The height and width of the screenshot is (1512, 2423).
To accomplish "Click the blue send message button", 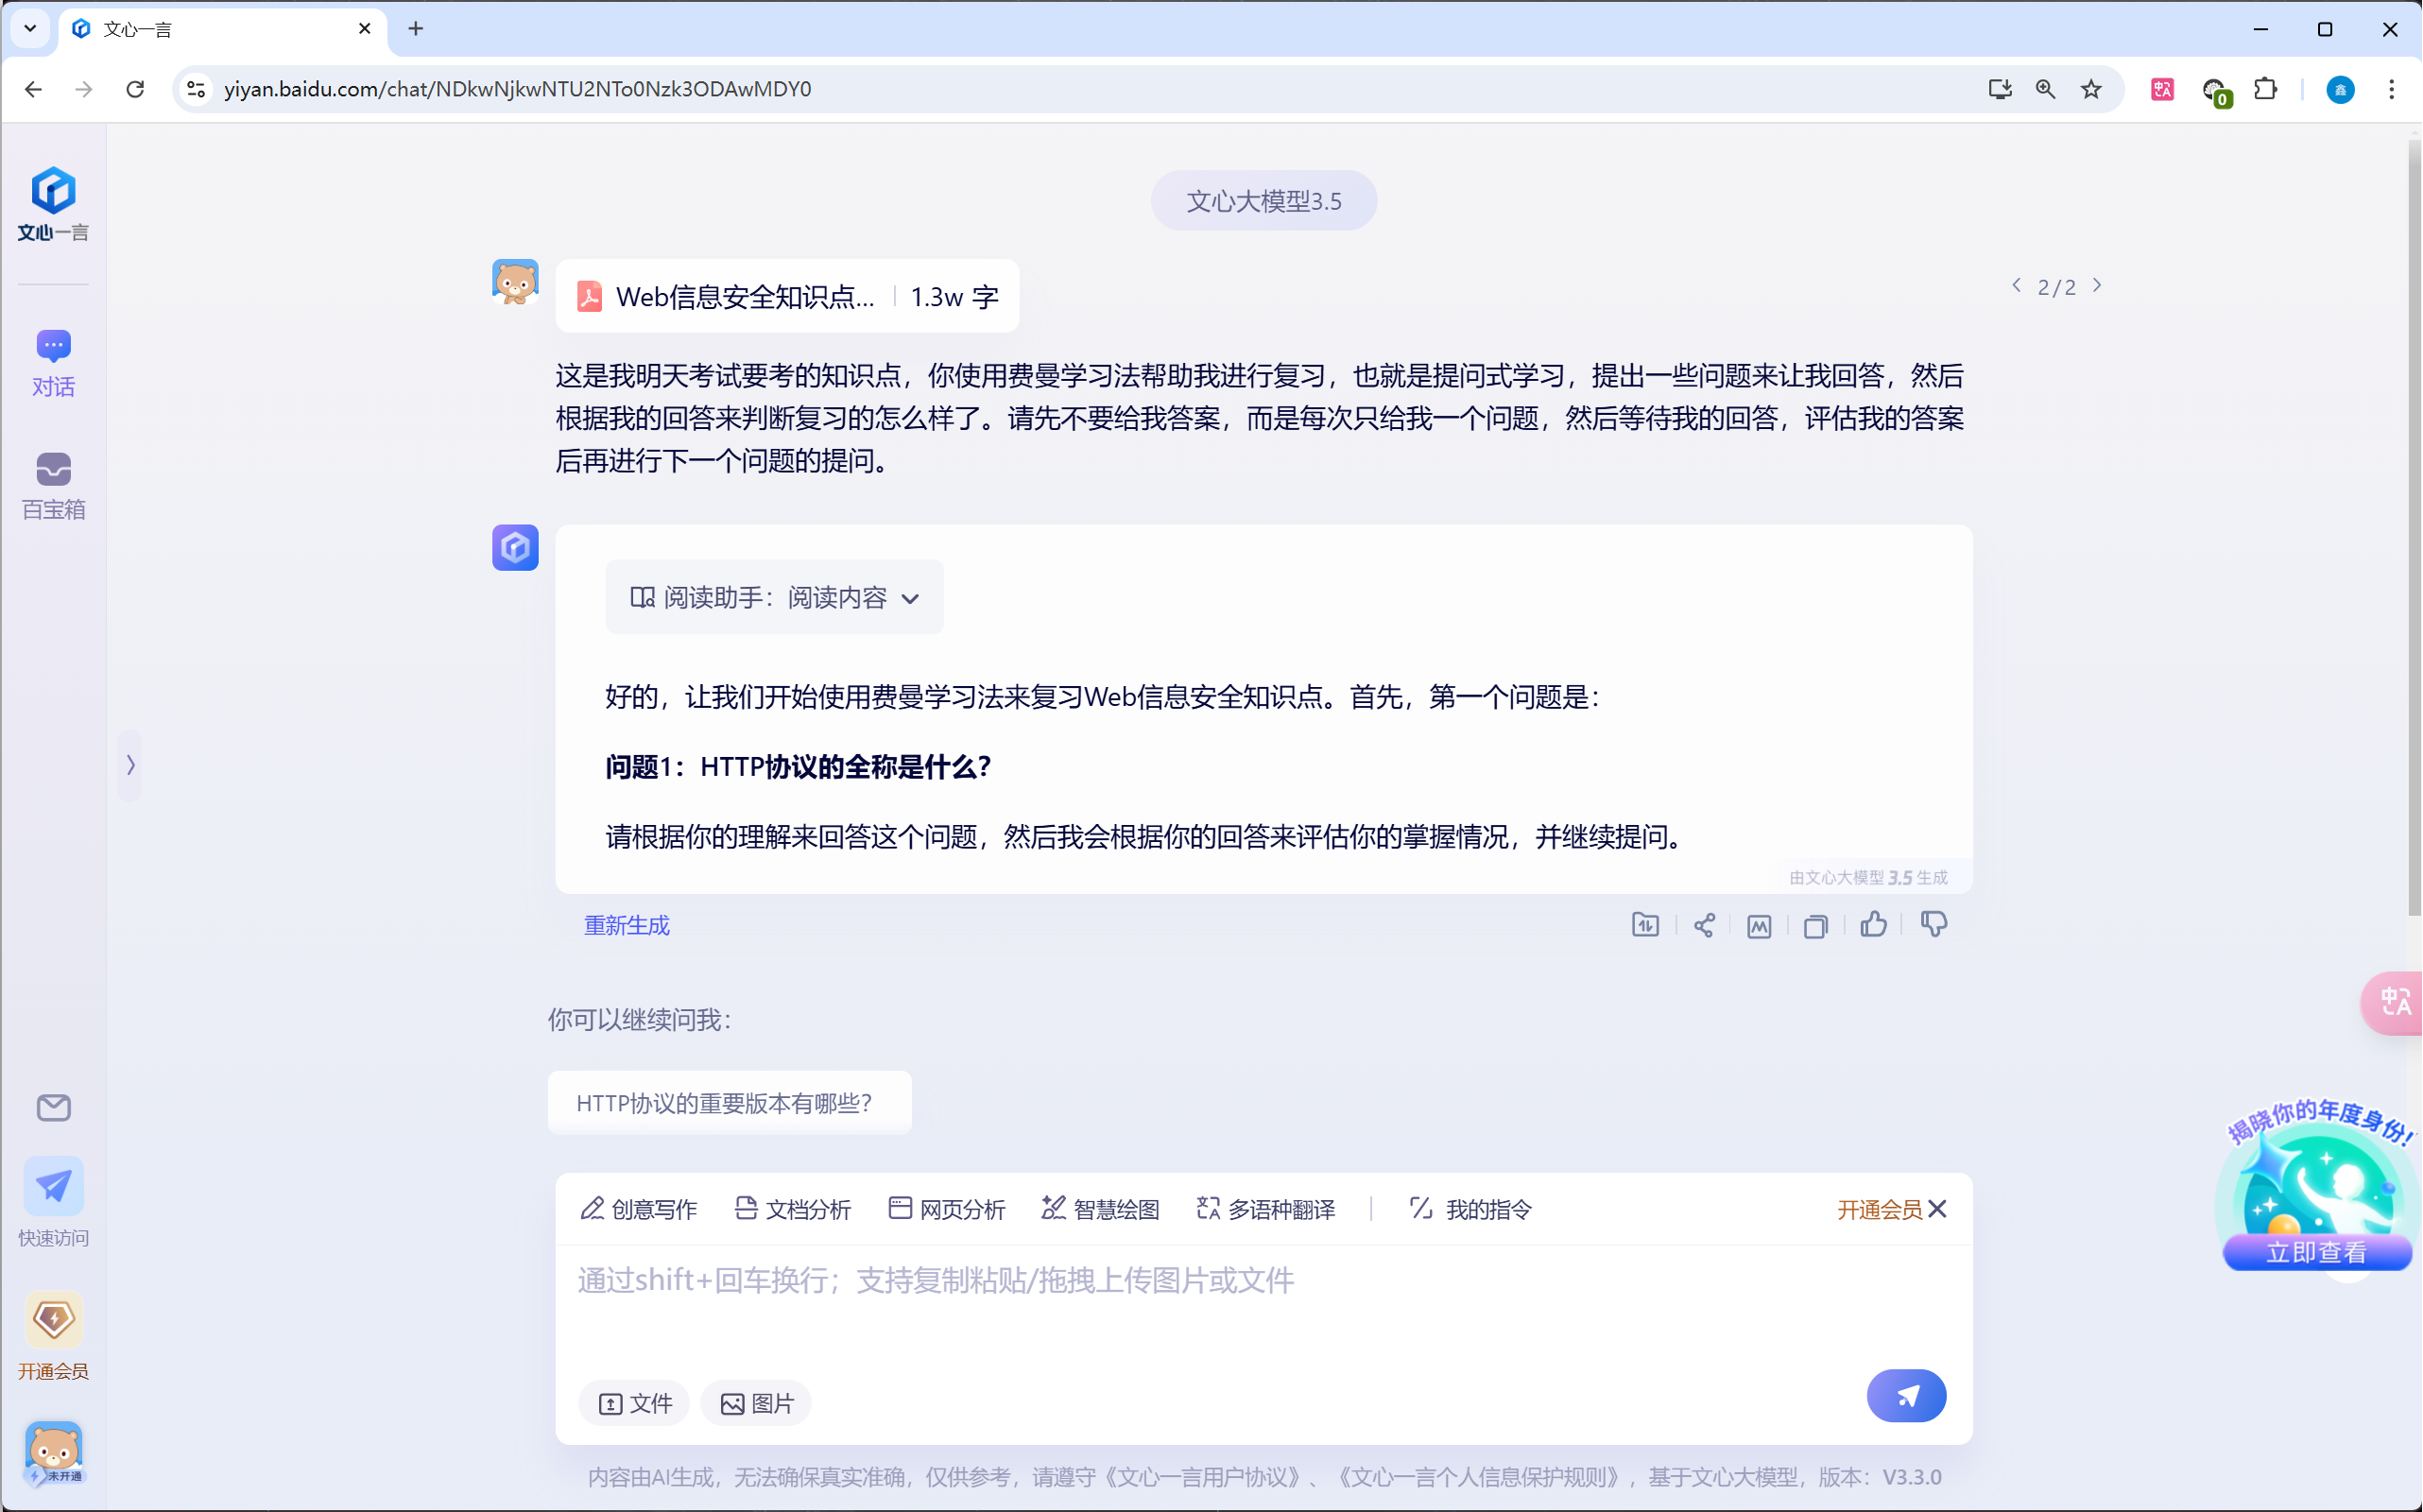I will click(x=1906, y=1396).
